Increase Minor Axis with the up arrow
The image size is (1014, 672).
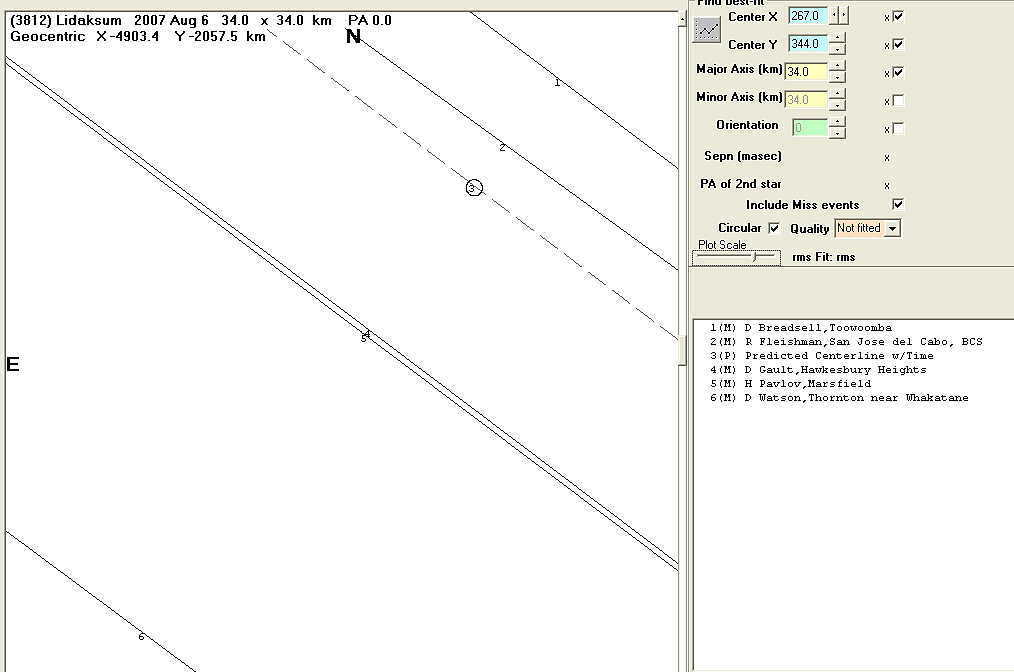(837, 94)
